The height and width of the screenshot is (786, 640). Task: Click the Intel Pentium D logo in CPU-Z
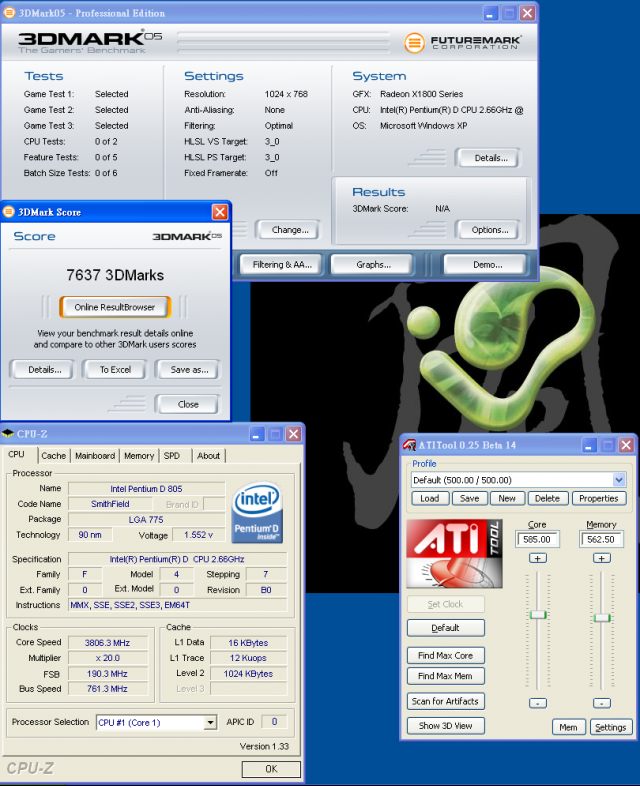258,513
